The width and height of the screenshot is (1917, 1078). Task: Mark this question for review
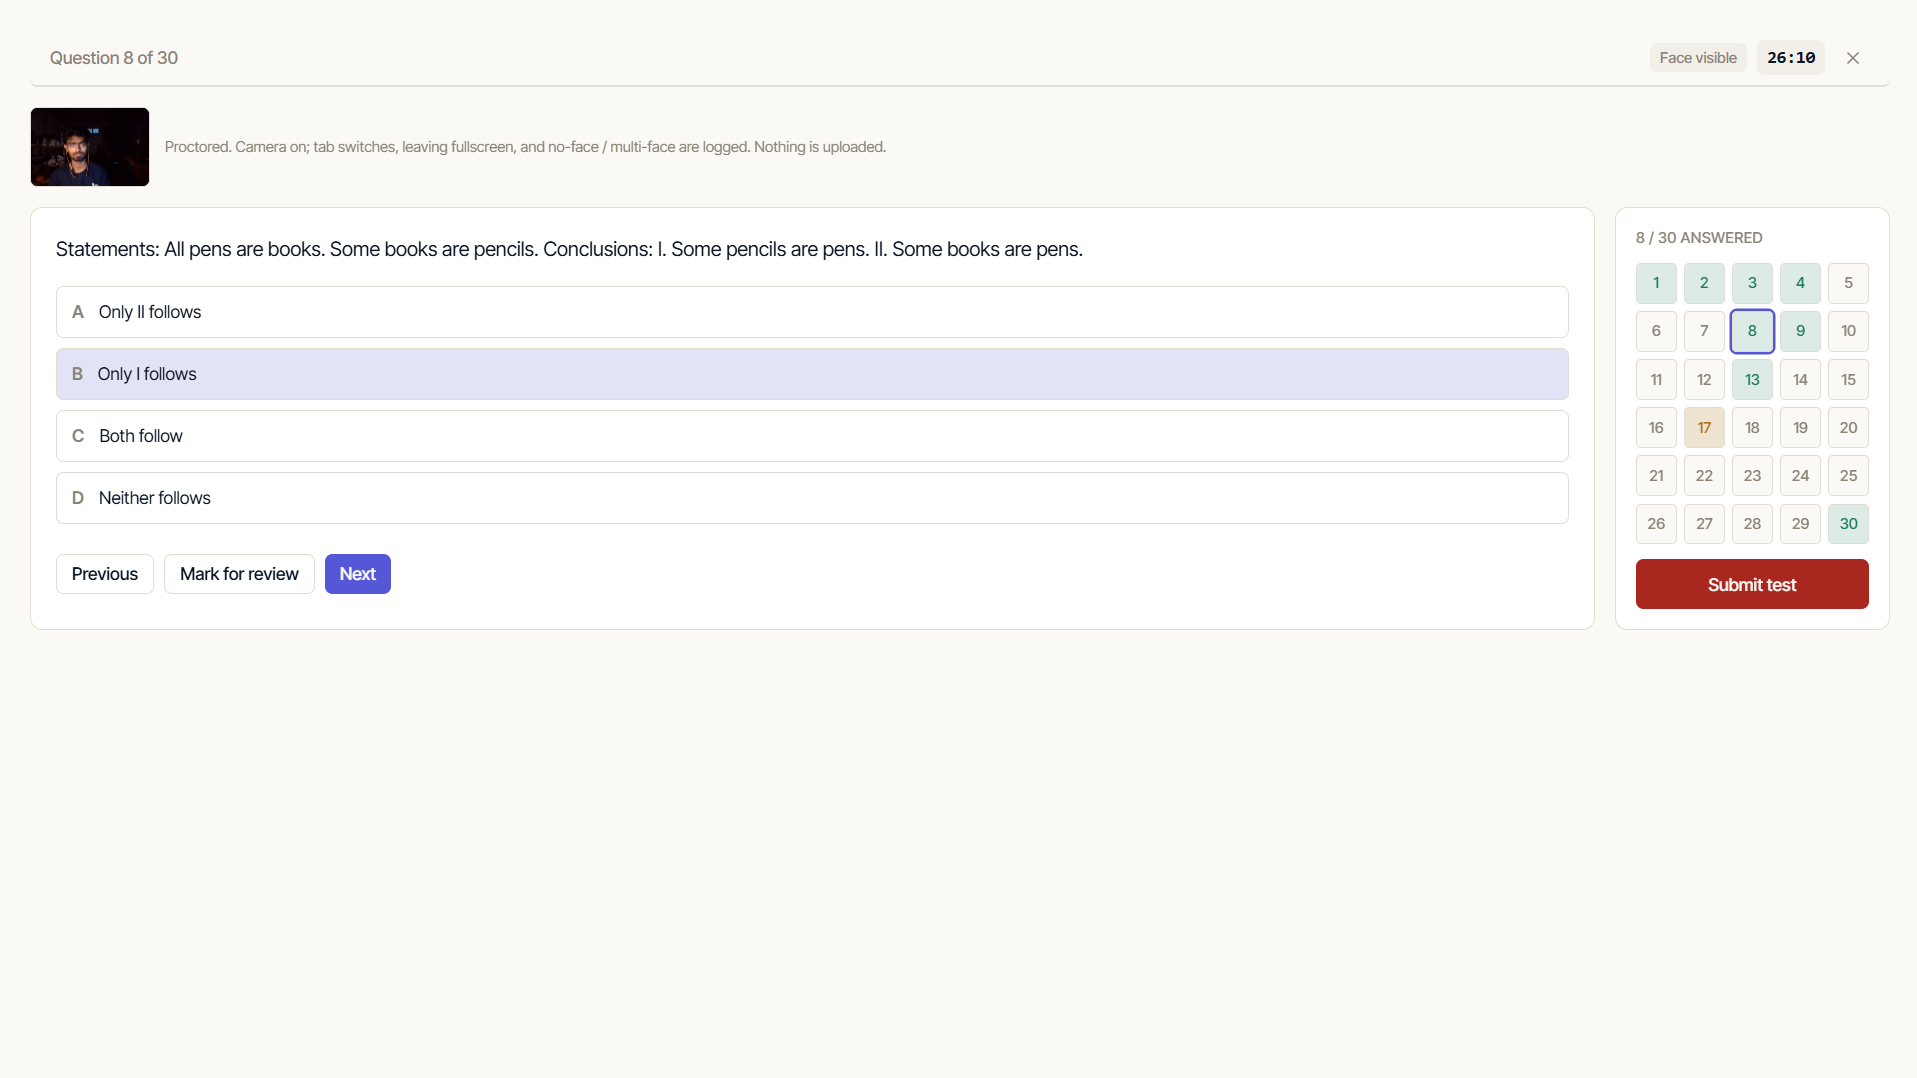[239, 574]
